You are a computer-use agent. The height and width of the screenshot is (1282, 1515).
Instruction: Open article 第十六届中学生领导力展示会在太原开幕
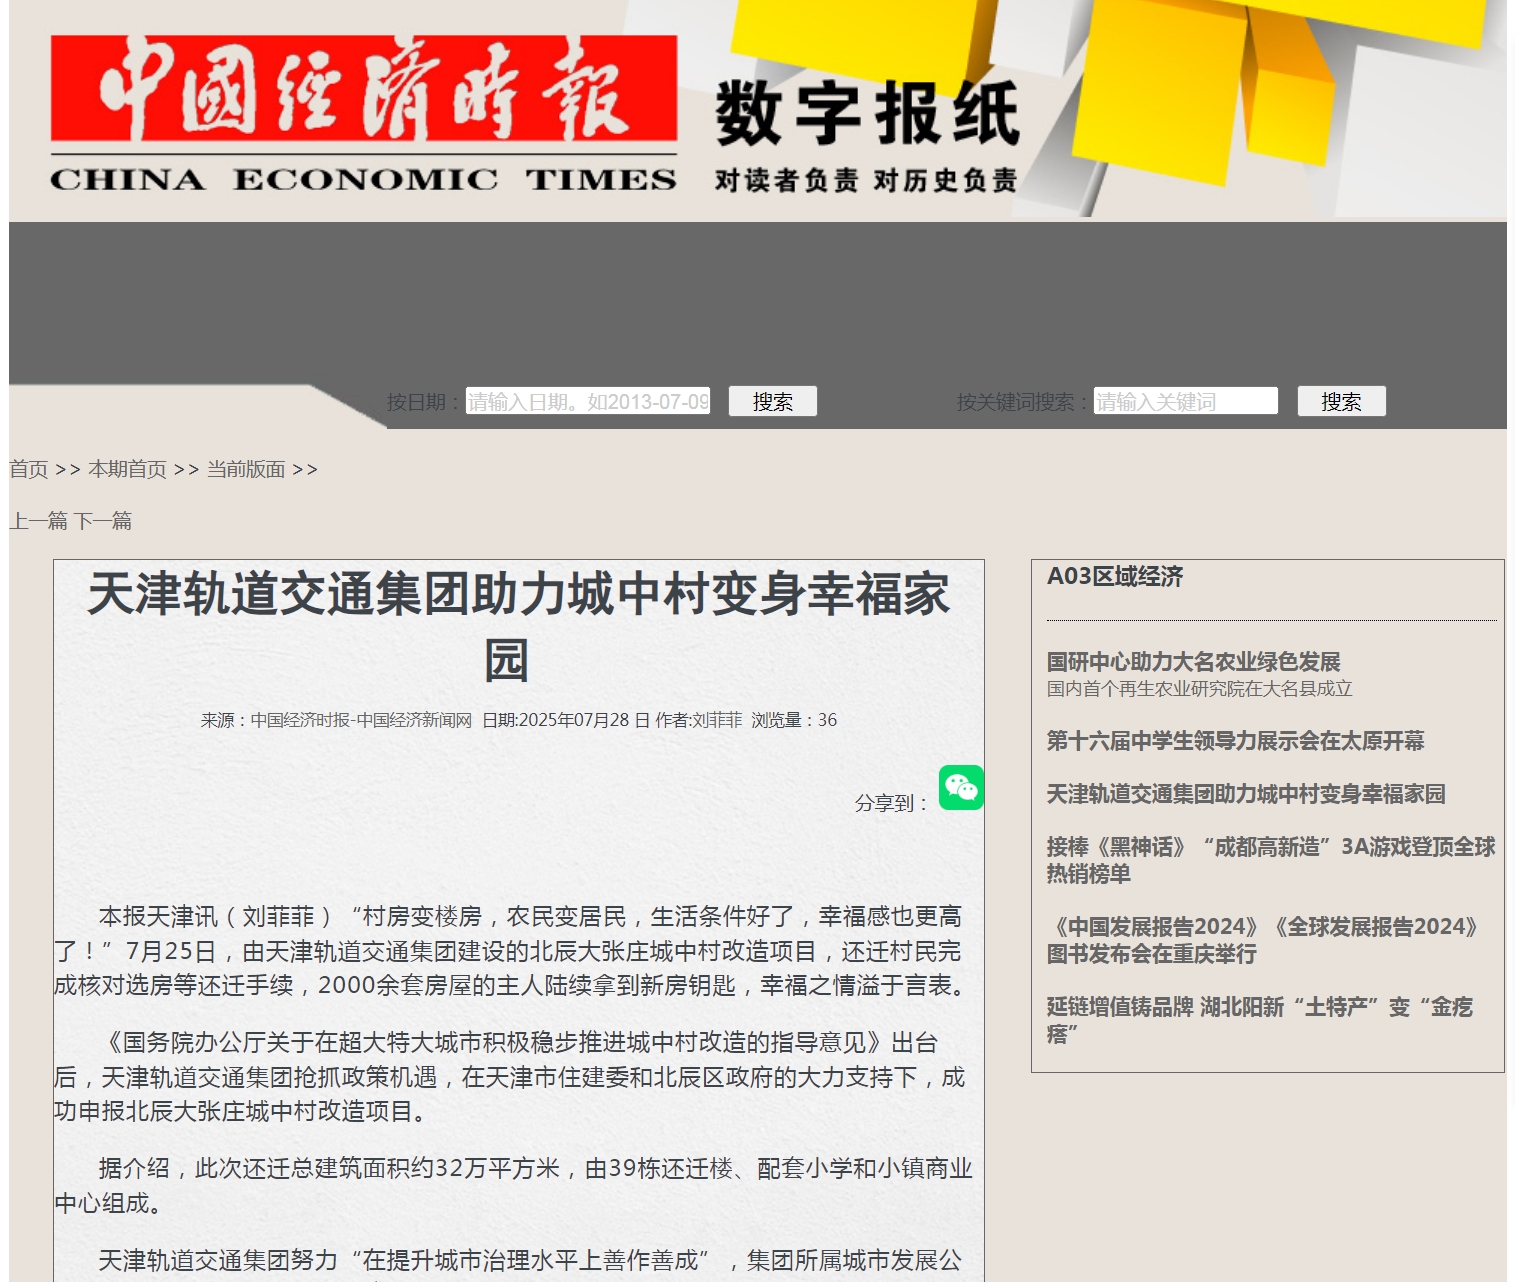1235,740
